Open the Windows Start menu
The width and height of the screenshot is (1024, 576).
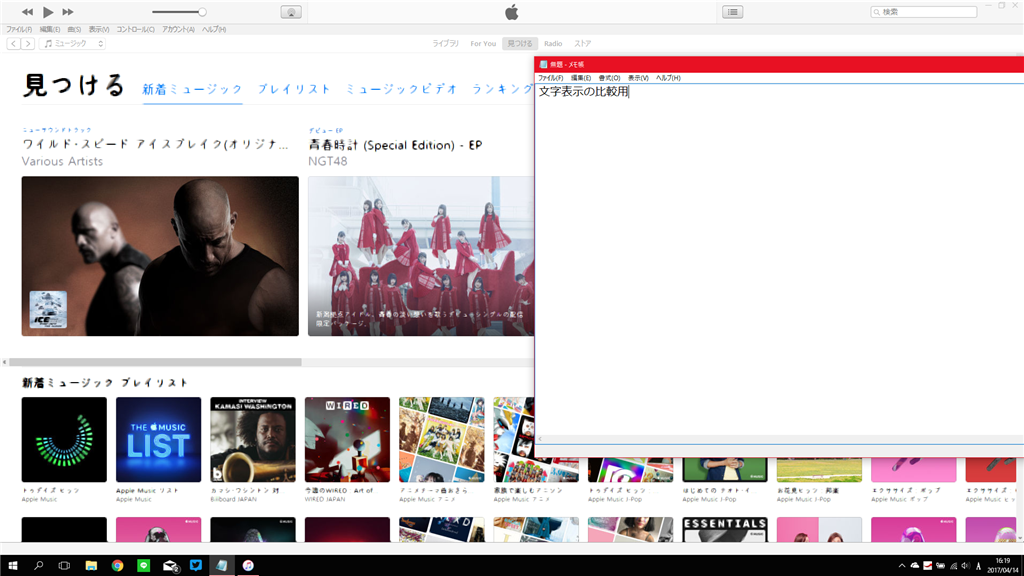(12, 566)
